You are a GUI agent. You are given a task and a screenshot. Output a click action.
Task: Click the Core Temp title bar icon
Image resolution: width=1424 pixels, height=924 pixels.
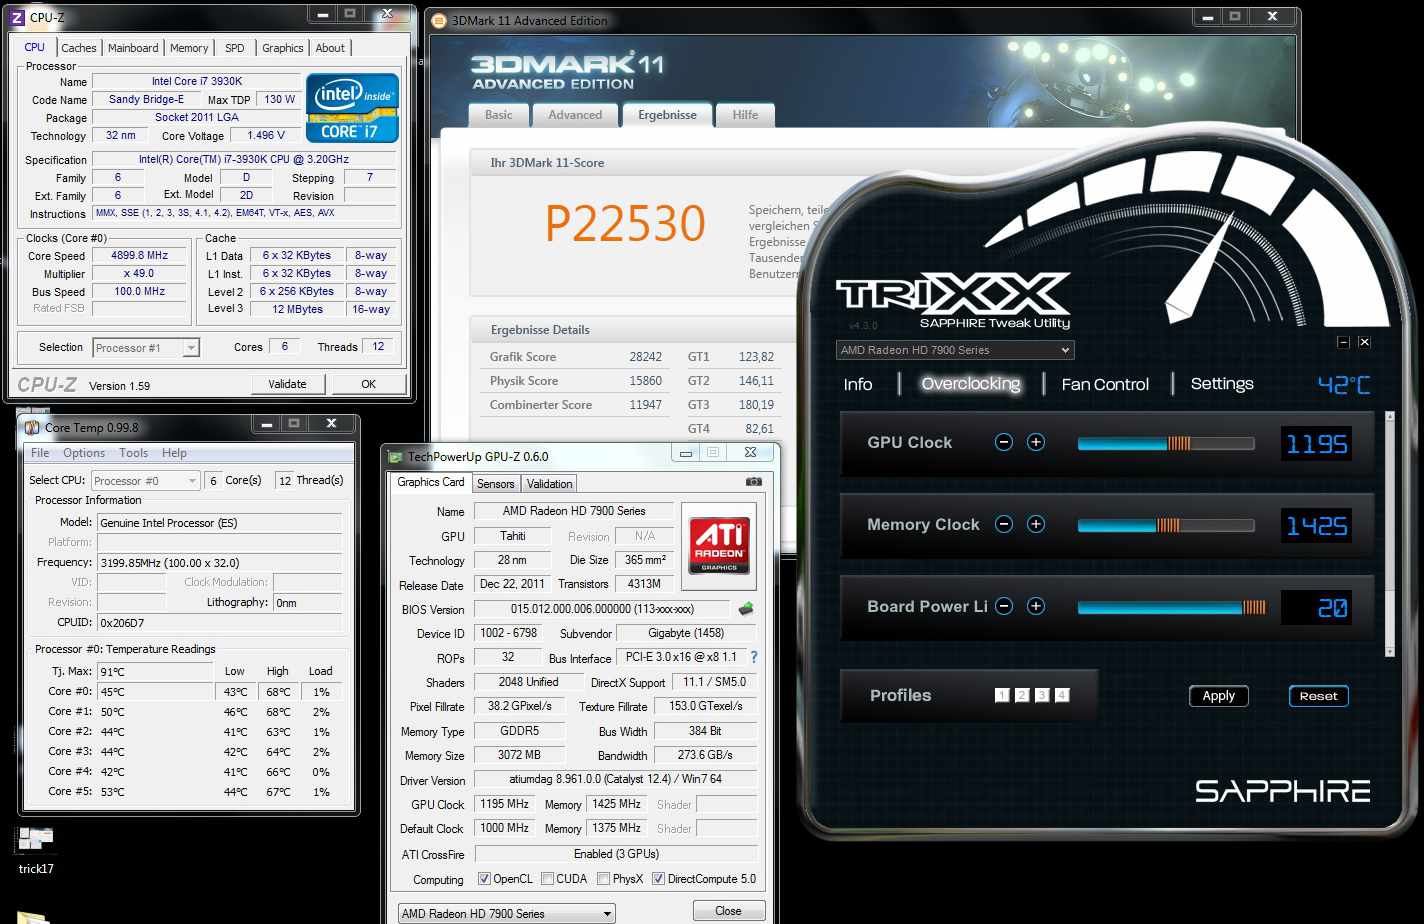32,427
